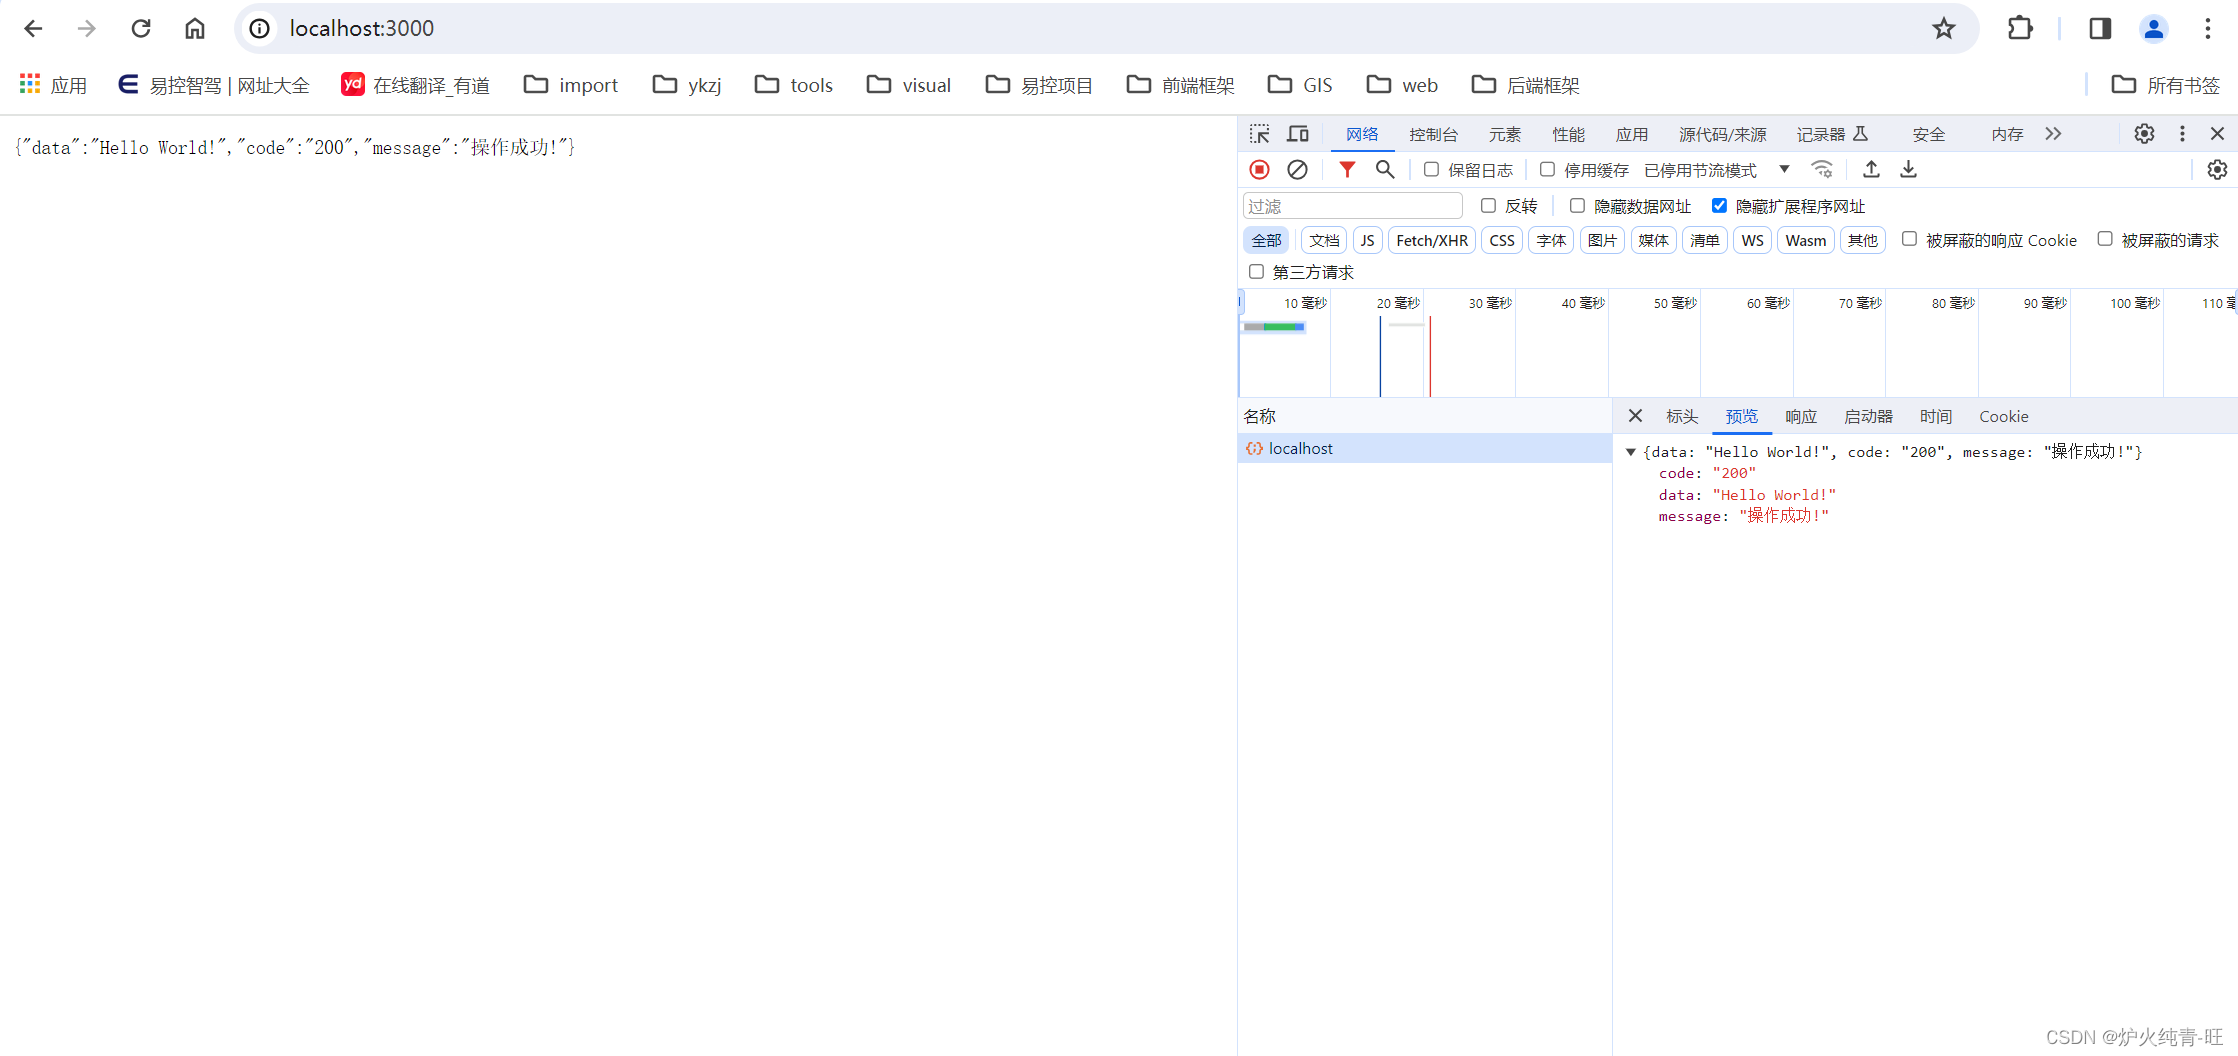Check the 隐藏数据网址 checkbox
The image size is (2238, 1056).
point(1577,206)
